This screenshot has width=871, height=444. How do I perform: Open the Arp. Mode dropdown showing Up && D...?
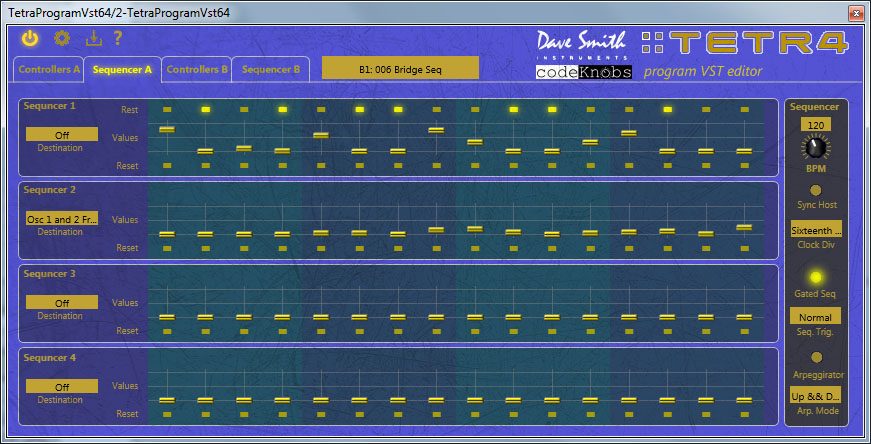[x=815, y=396]
